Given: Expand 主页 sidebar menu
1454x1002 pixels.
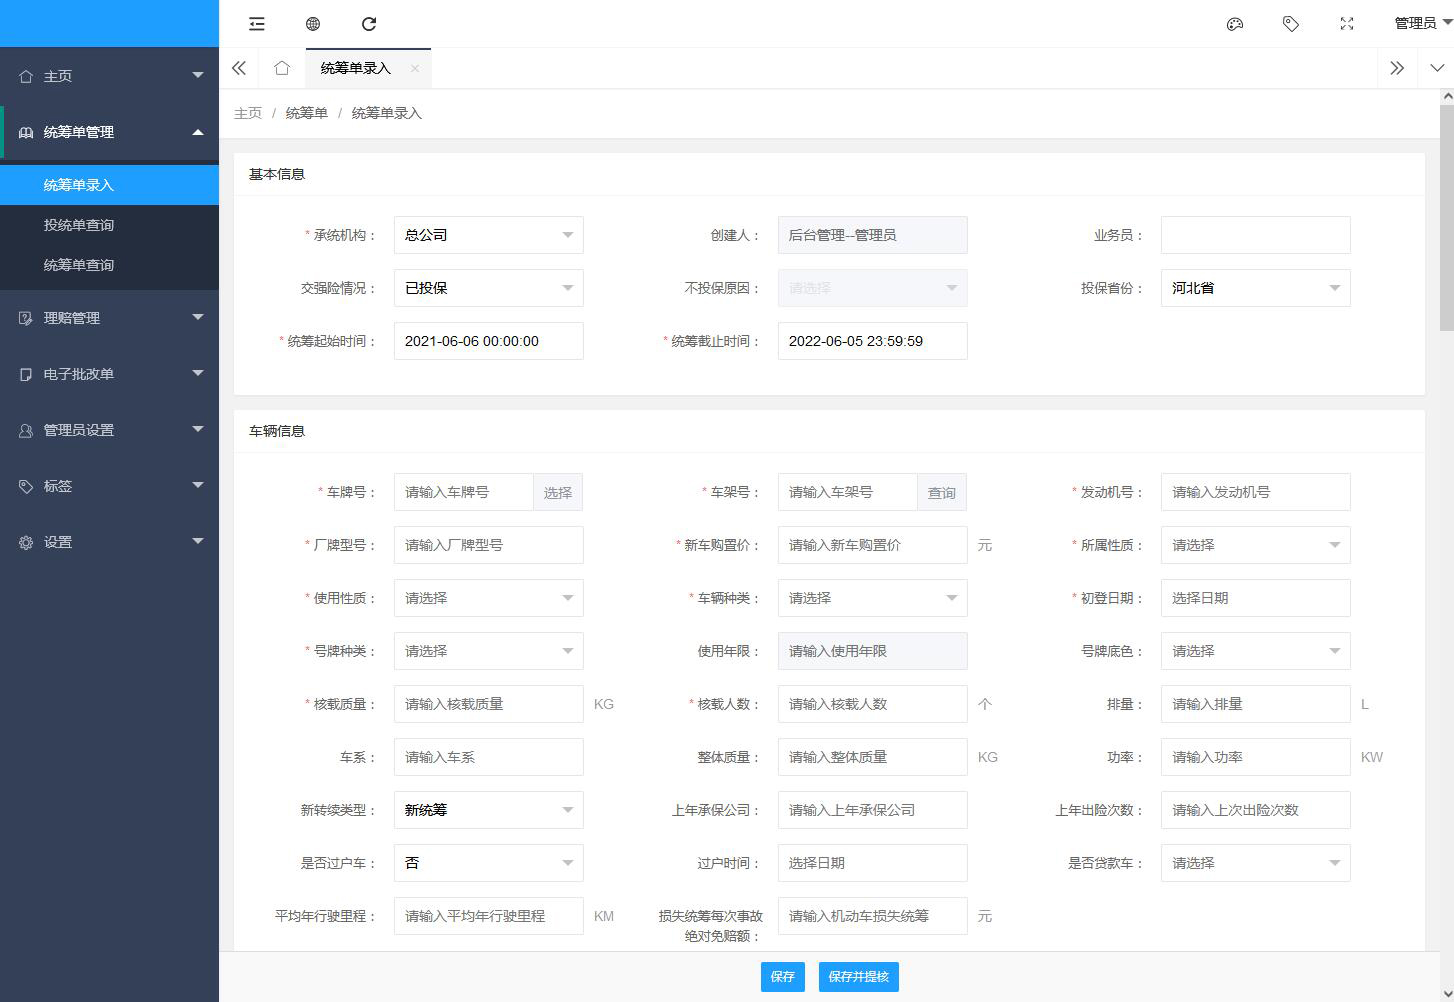Looking at the screenshot, I should pyautogui.click(x=109, y=76).
